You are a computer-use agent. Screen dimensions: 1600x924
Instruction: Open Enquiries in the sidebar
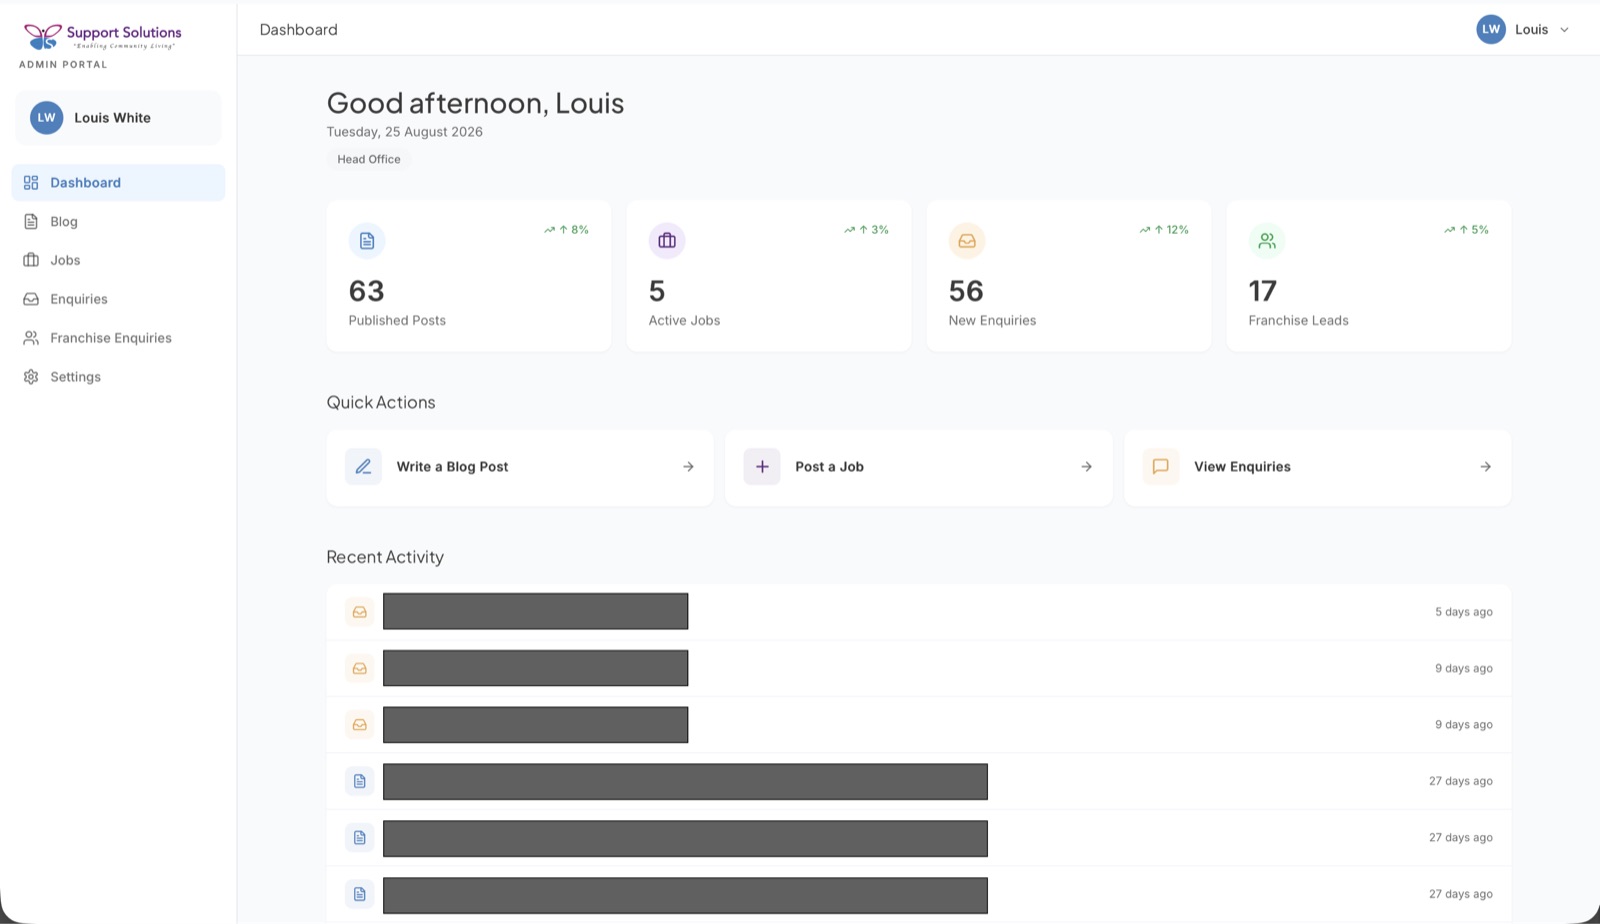118,299
